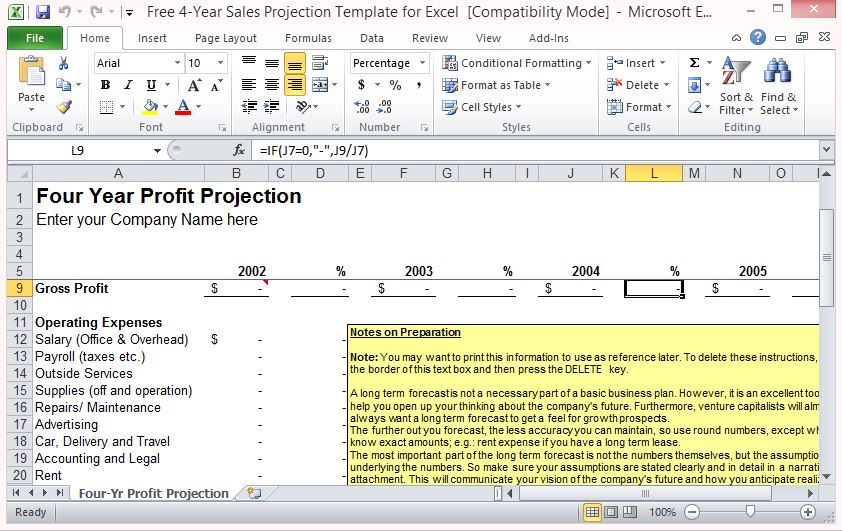The height and width of the screenshot is (531, 842).
Task: Open Find & Select binoculars tool
Action: [777, 85]
